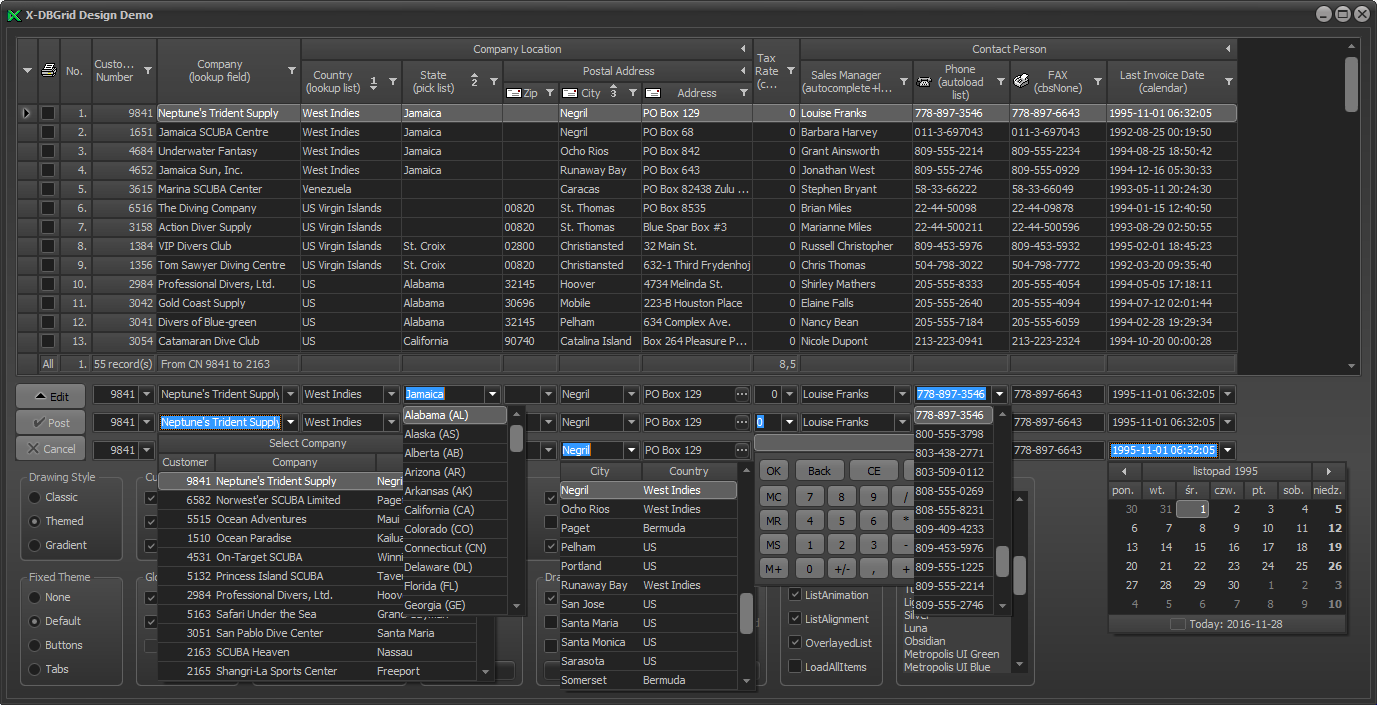
Task: Open the Last Invoice Date filter funnel
Action: [x=1229, y=81]
